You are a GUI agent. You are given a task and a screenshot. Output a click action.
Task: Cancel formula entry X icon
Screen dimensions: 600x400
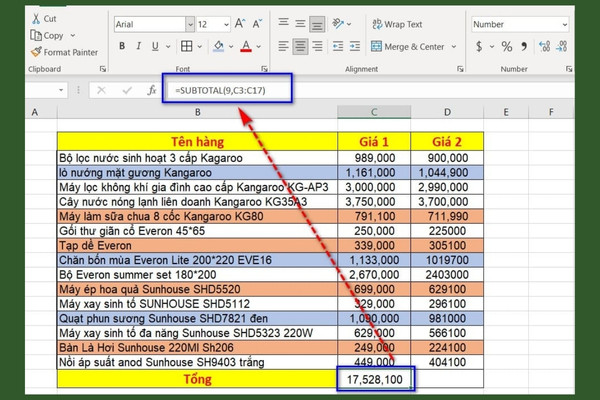coord(101,90)
